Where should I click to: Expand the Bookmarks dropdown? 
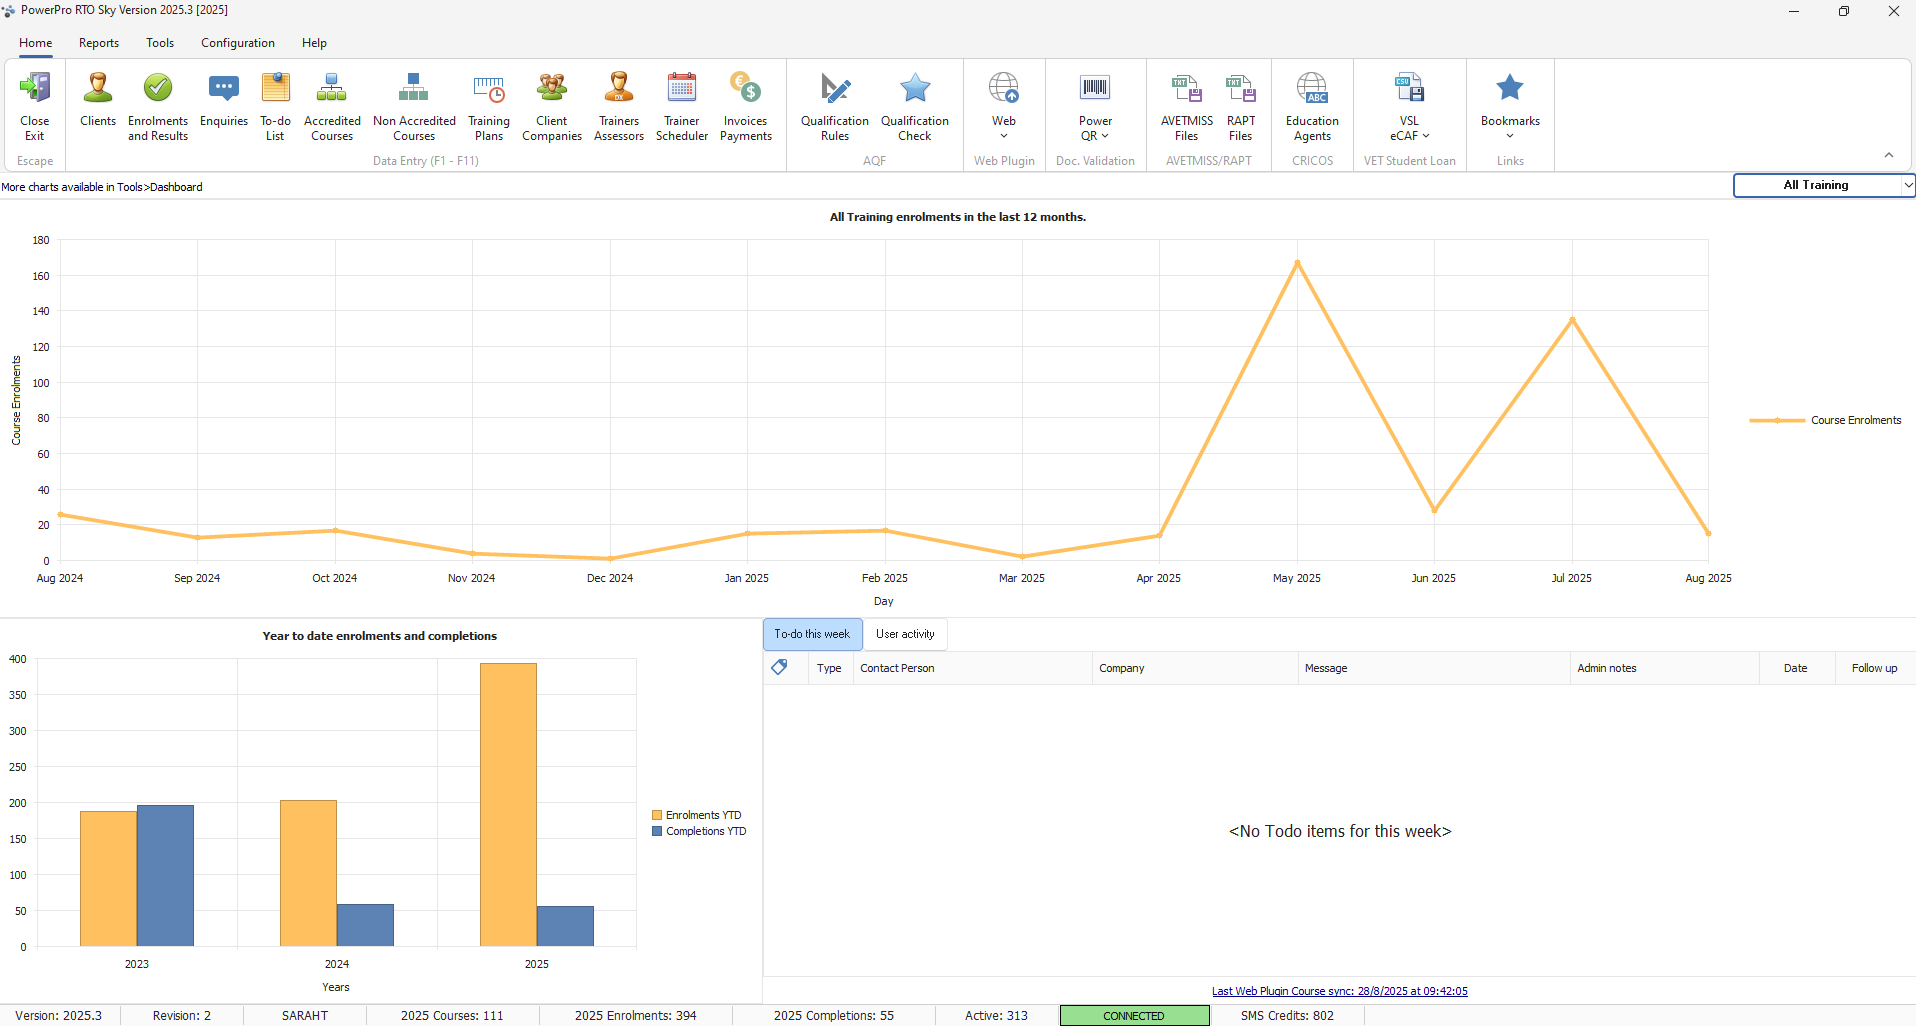point(1510,136)
